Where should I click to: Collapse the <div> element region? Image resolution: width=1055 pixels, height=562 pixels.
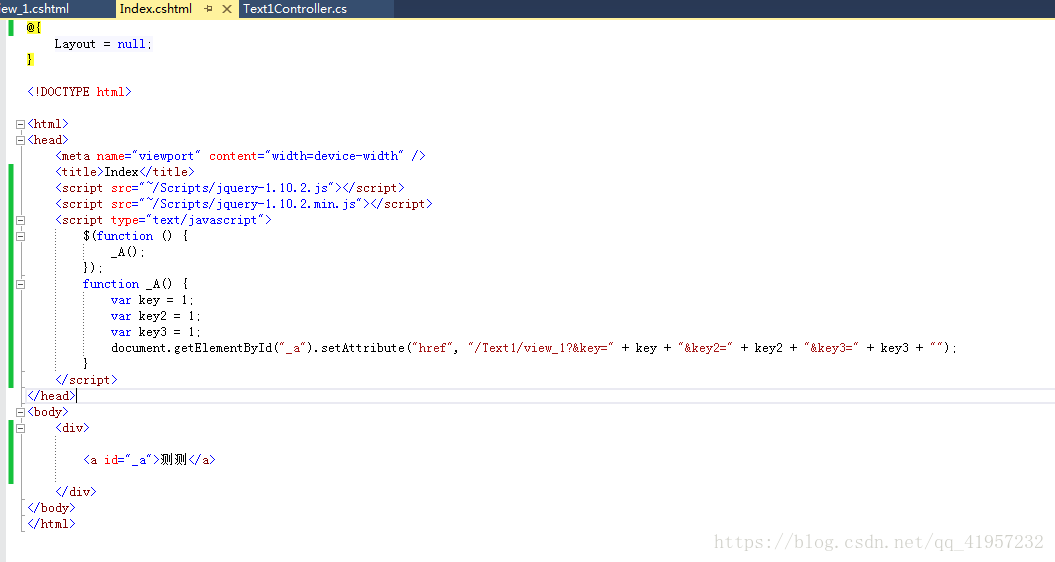pos(20,428)
